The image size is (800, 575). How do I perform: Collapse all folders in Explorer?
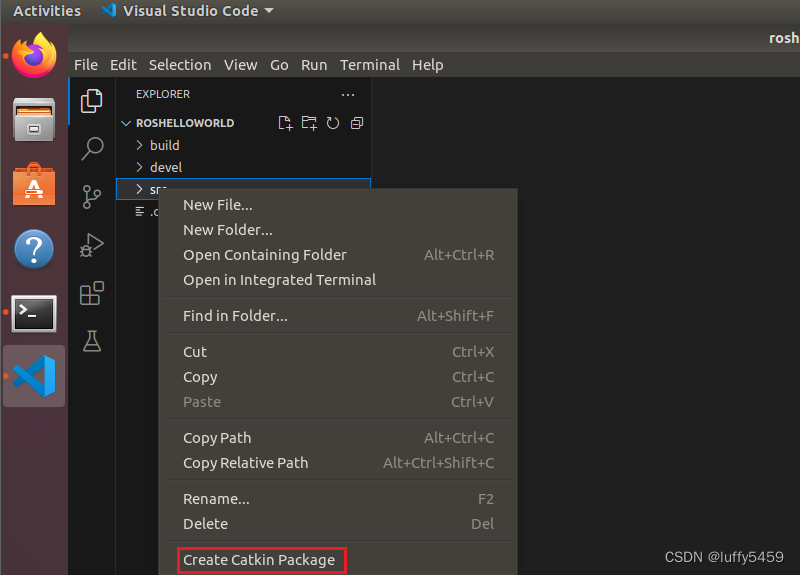(x=357, y=123)
